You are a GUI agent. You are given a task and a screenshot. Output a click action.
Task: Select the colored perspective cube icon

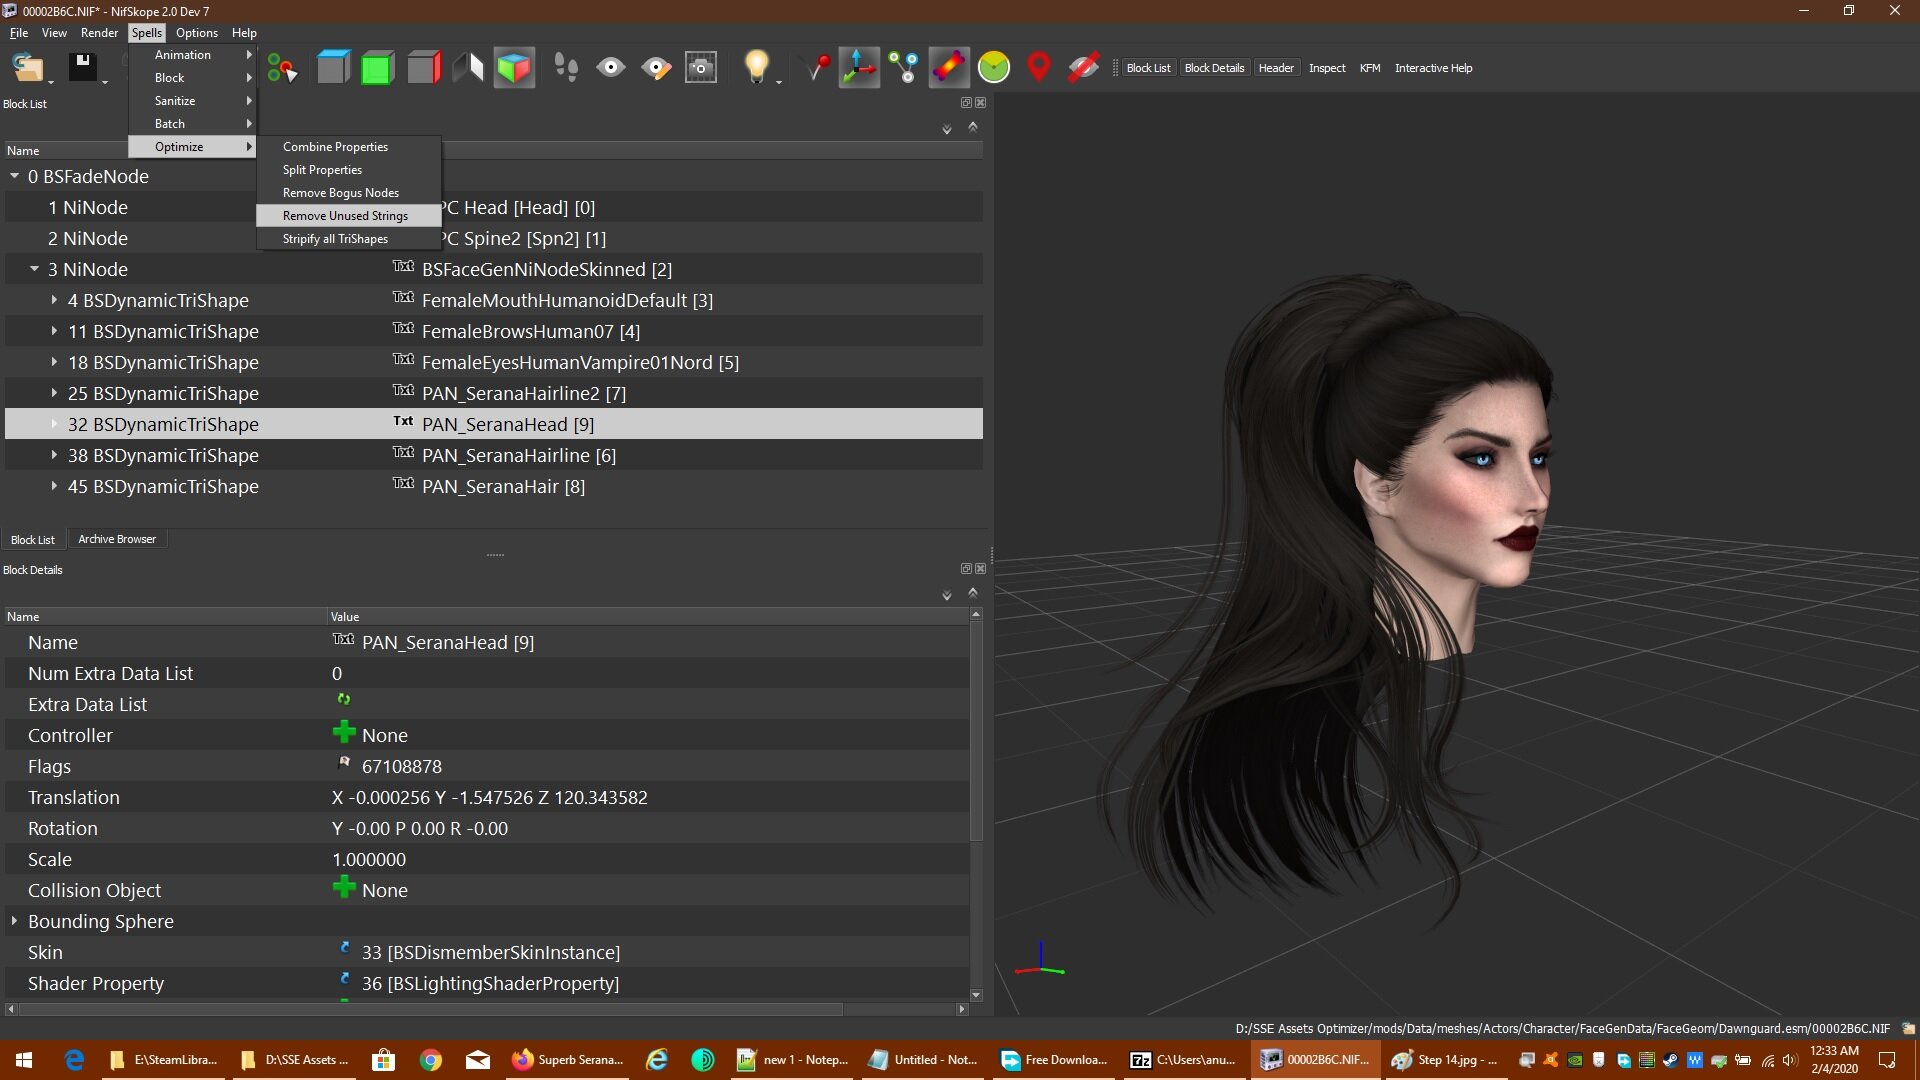(514, 68)
